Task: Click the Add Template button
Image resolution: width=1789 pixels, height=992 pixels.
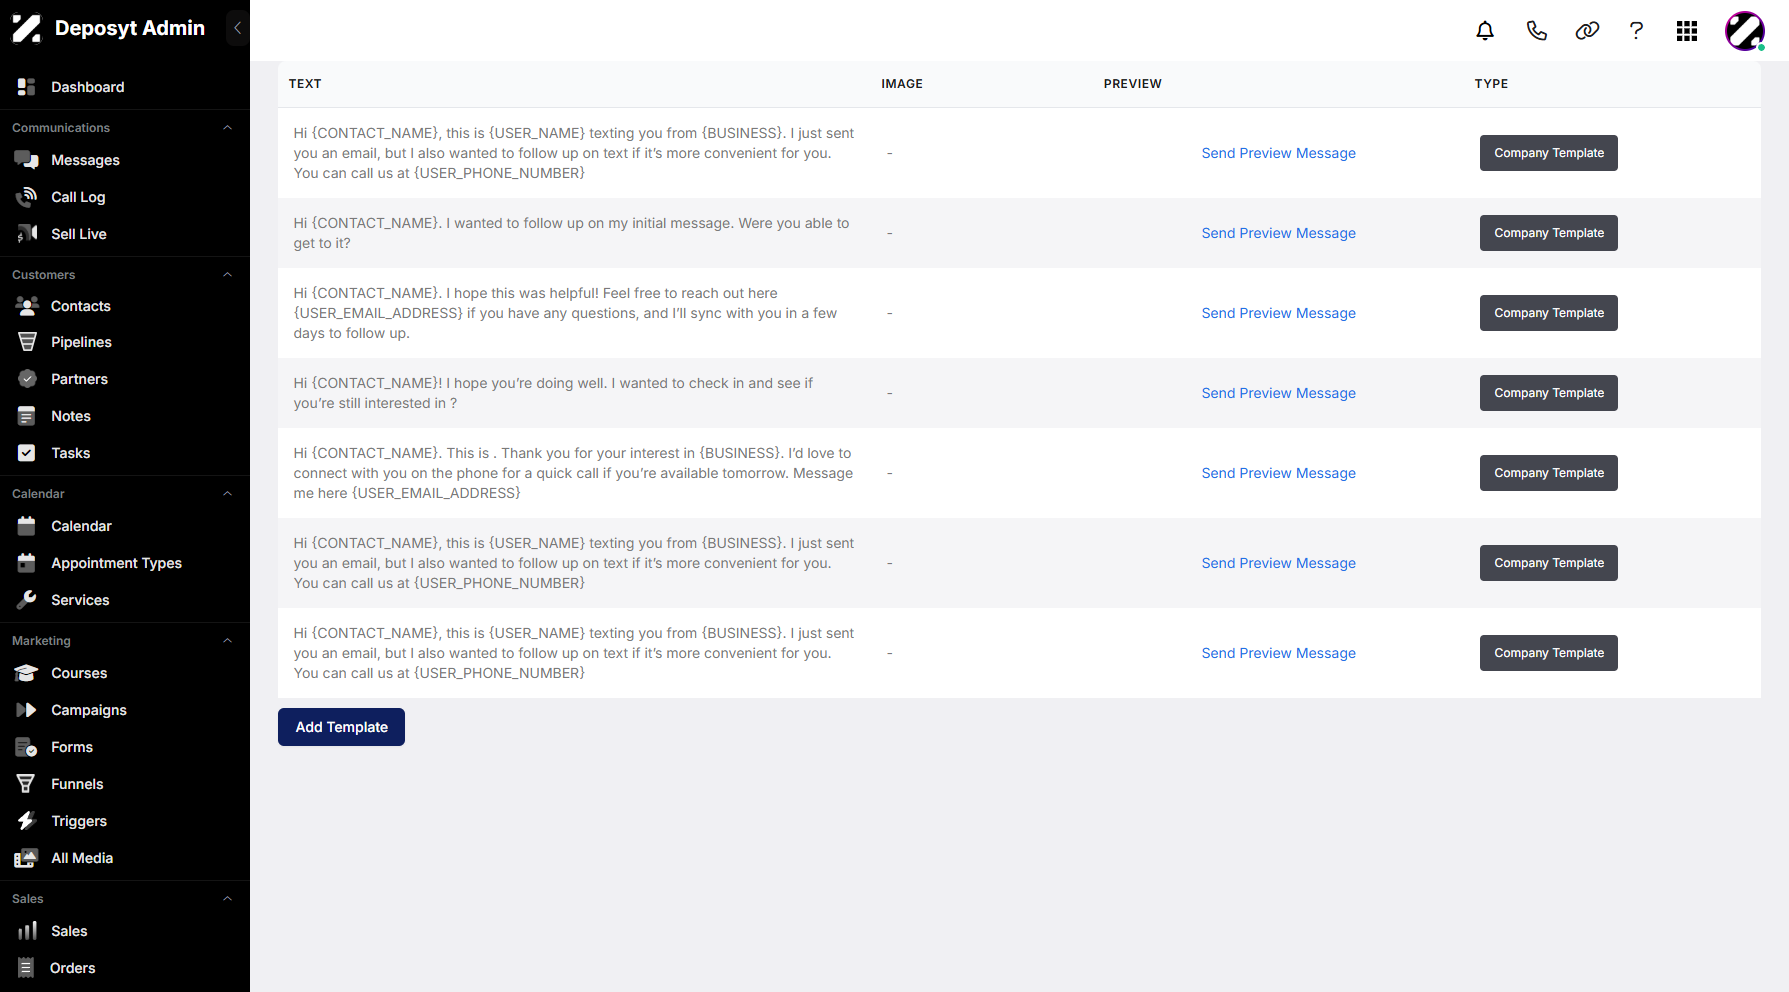Action: (x=341, y=727)
